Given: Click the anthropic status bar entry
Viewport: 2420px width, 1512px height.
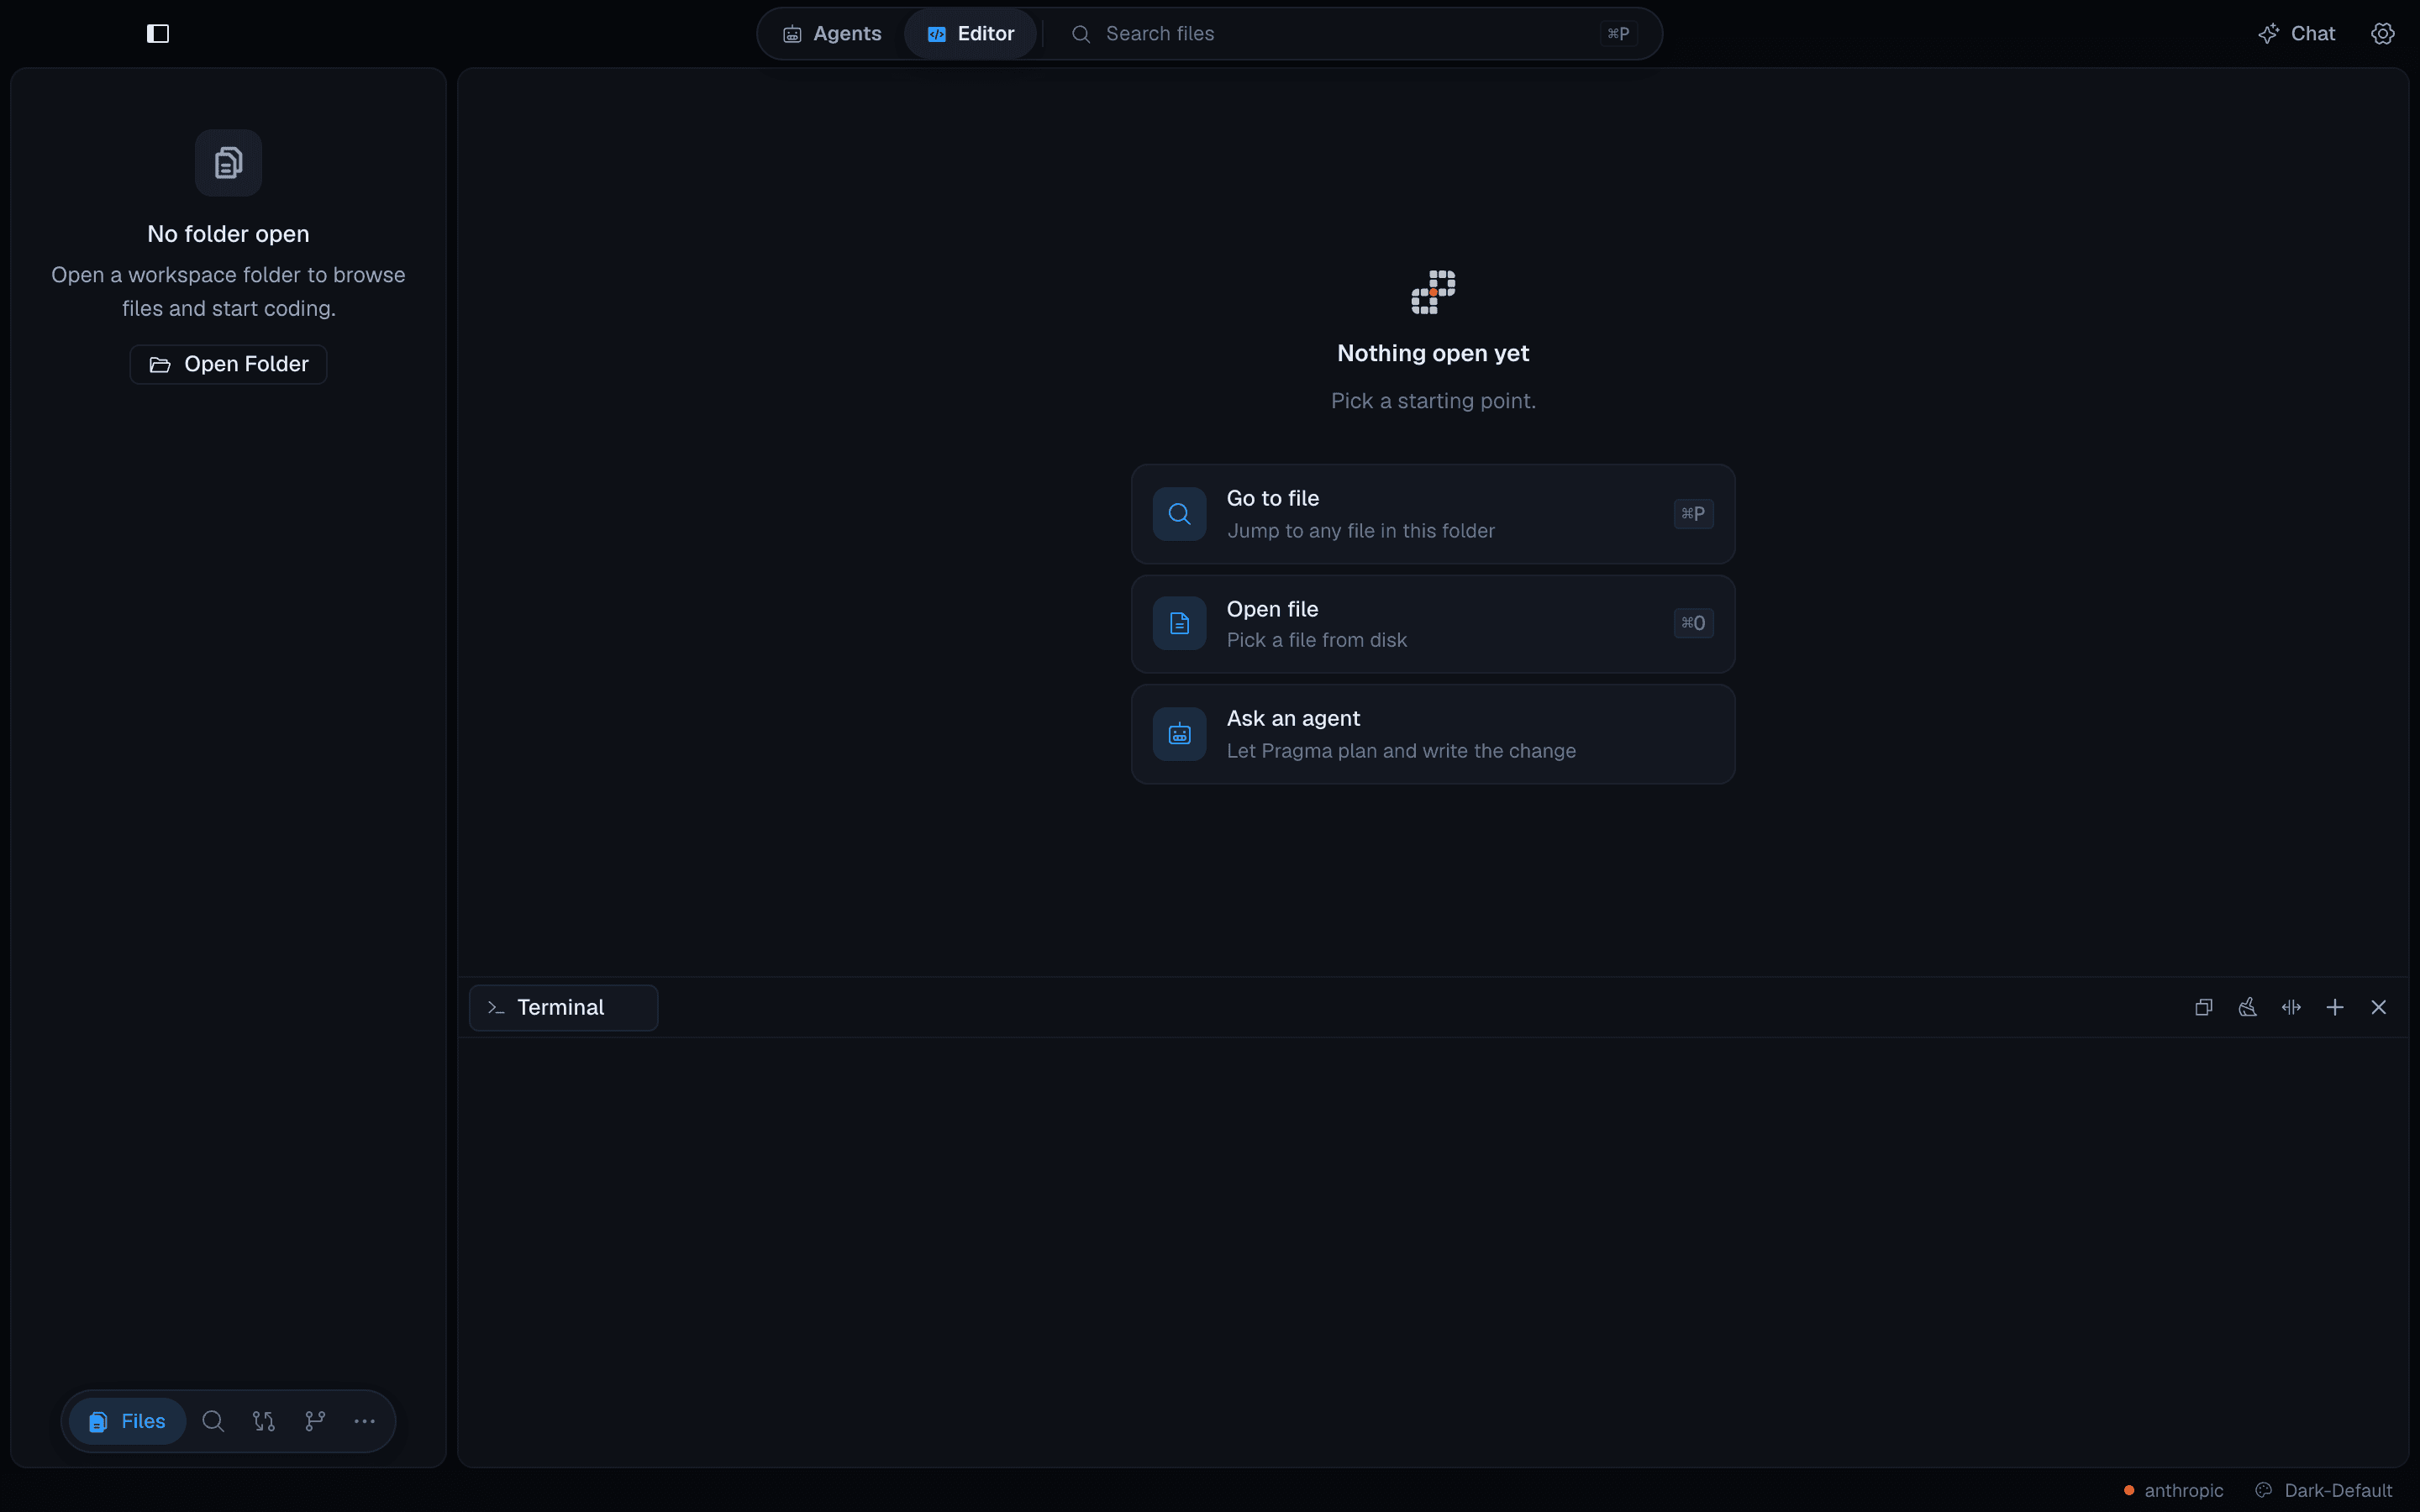Looking at the screenshot, I should pyautogui.click(x=2173, y=1491).
